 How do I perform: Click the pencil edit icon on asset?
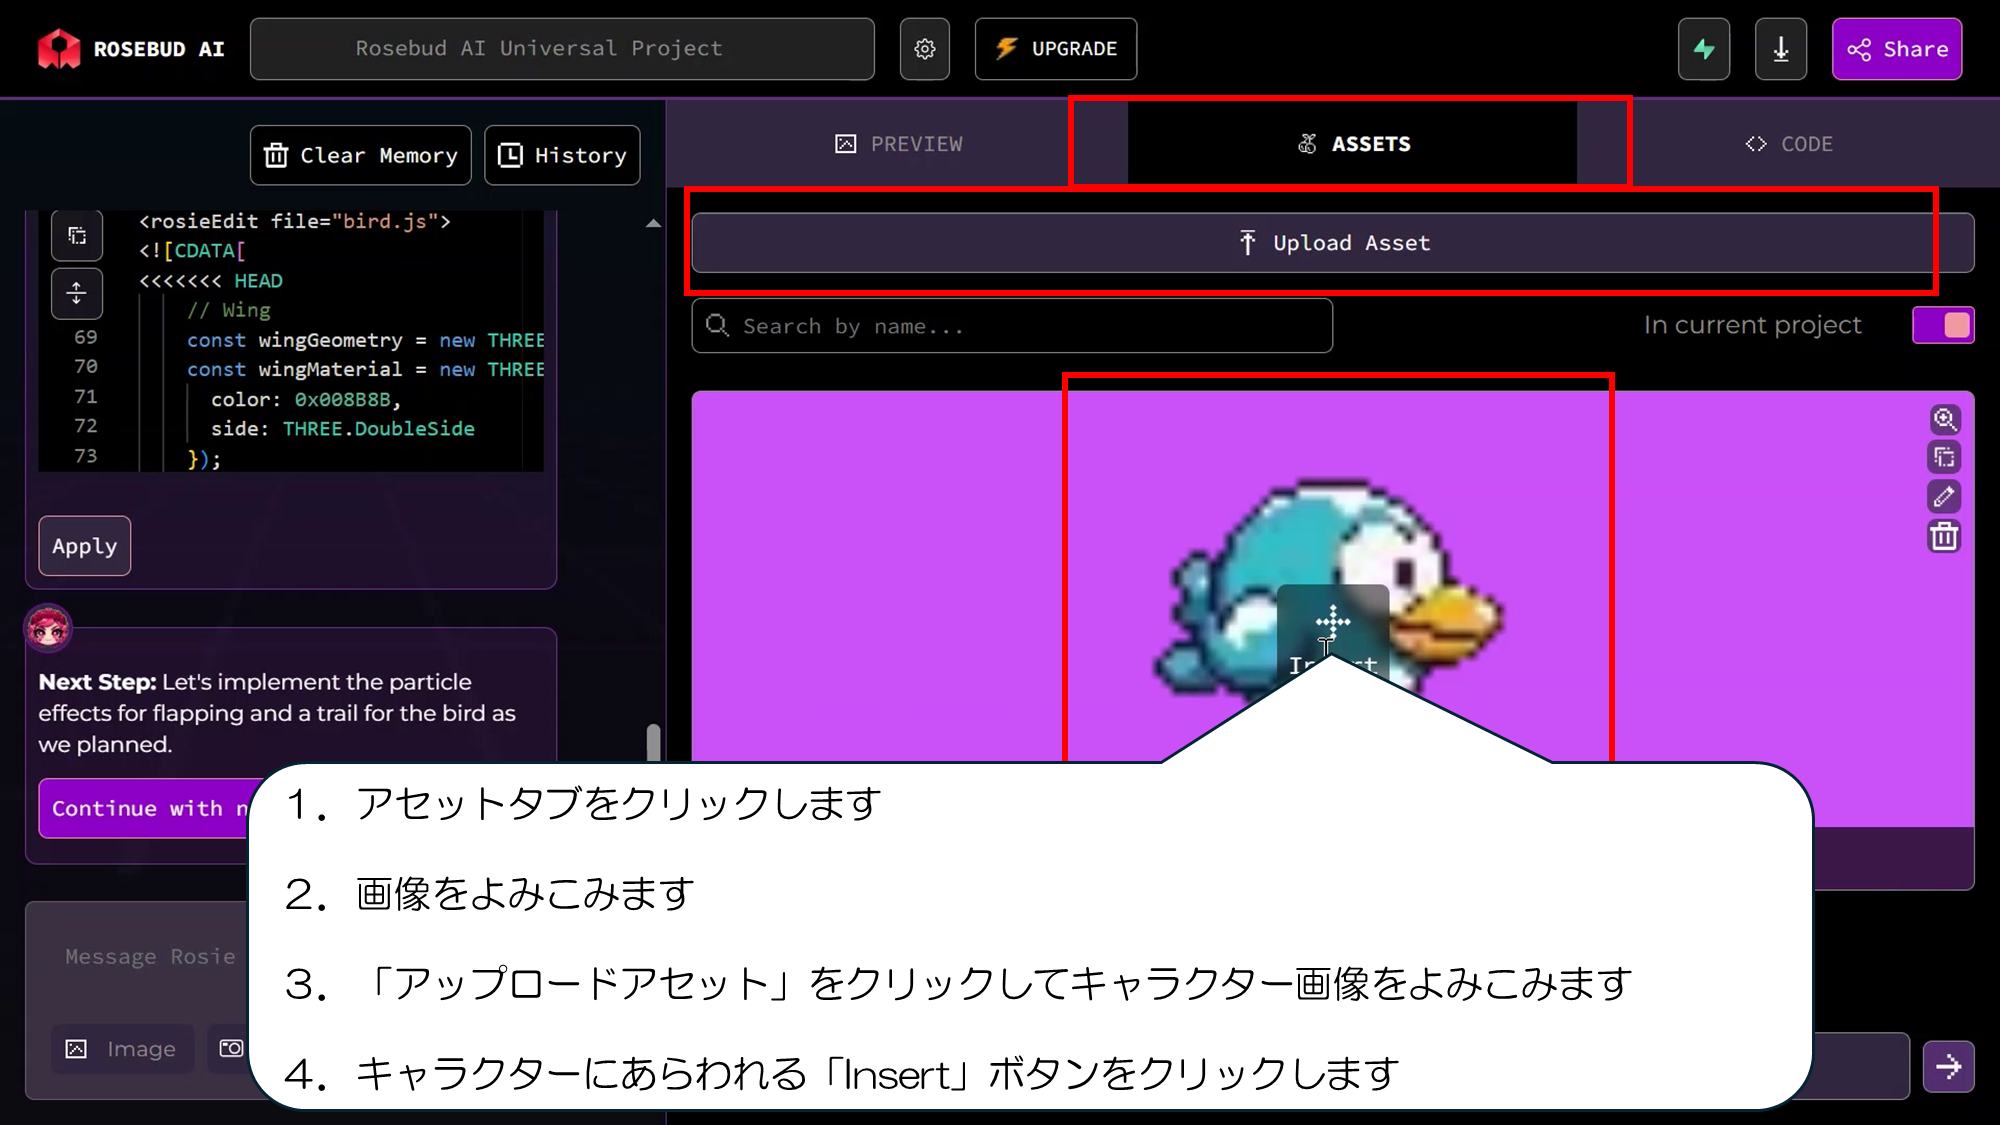click(1944, 497)
